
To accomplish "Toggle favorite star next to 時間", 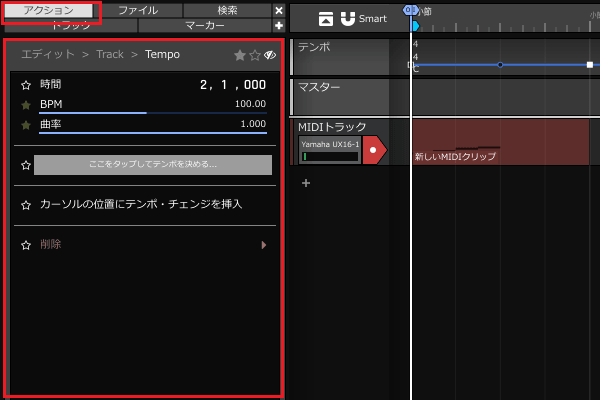I will 26,86.
